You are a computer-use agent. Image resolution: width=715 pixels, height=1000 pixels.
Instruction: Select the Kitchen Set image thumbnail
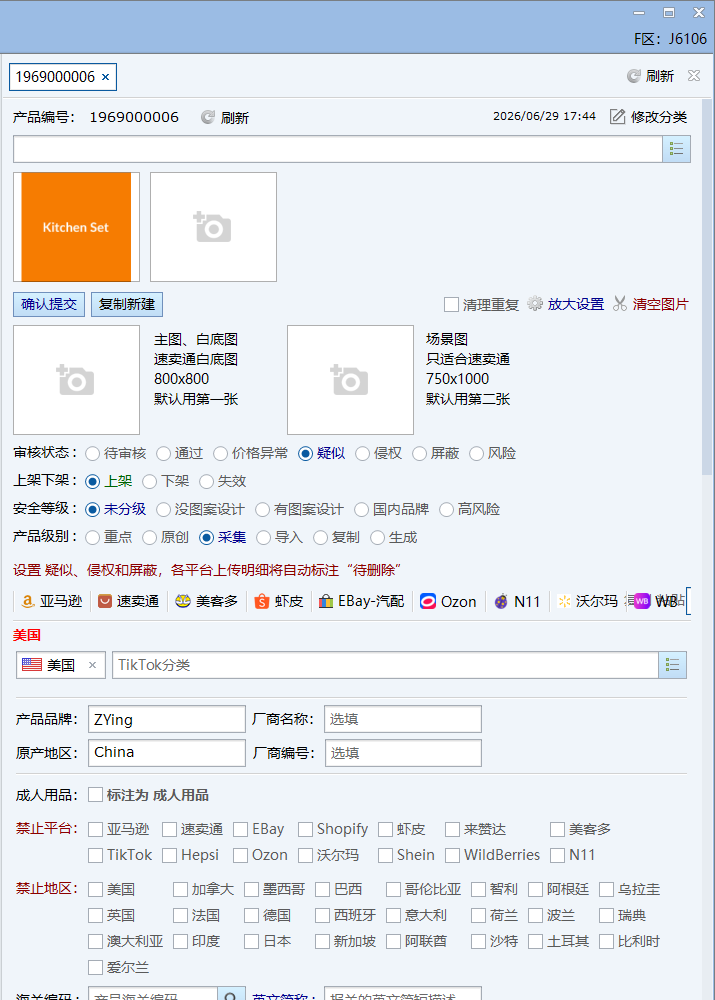click(x=77, y=227)
